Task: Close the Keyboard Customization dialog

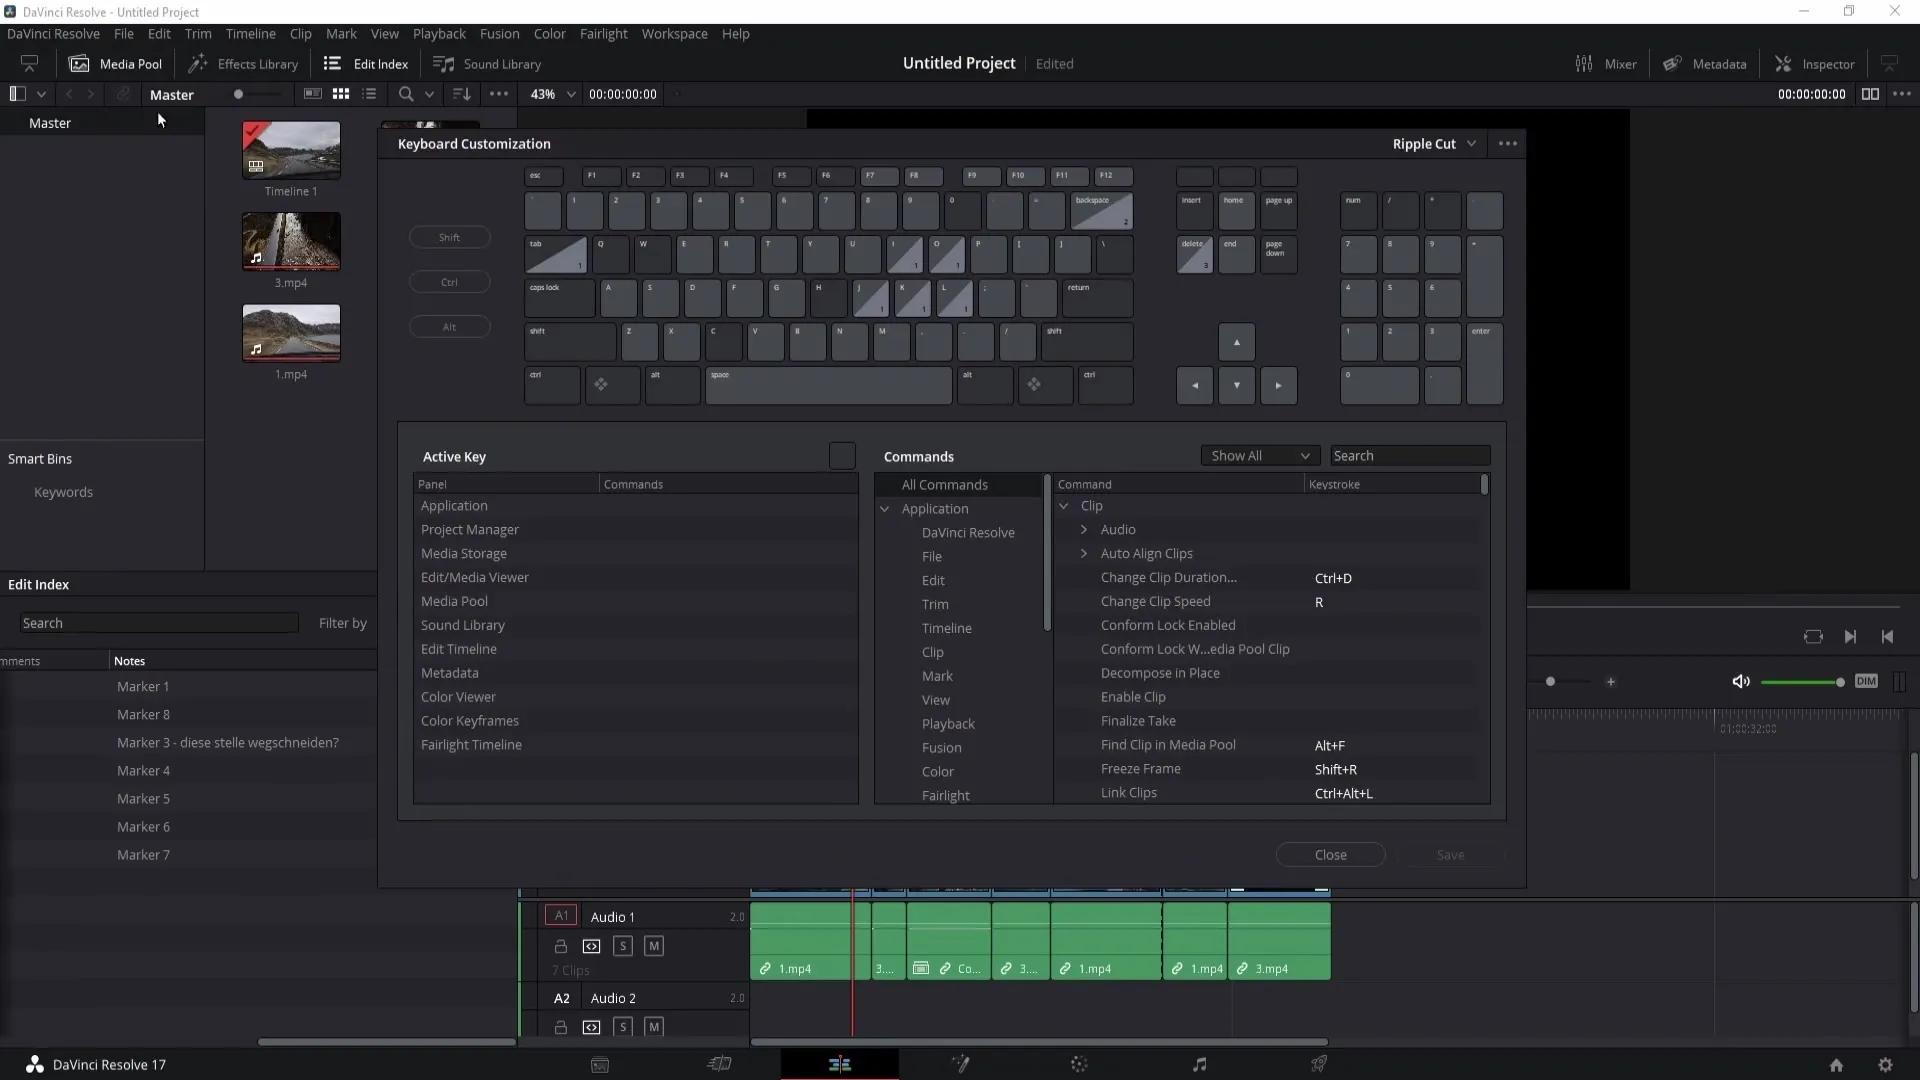Action: point(1330,855)
